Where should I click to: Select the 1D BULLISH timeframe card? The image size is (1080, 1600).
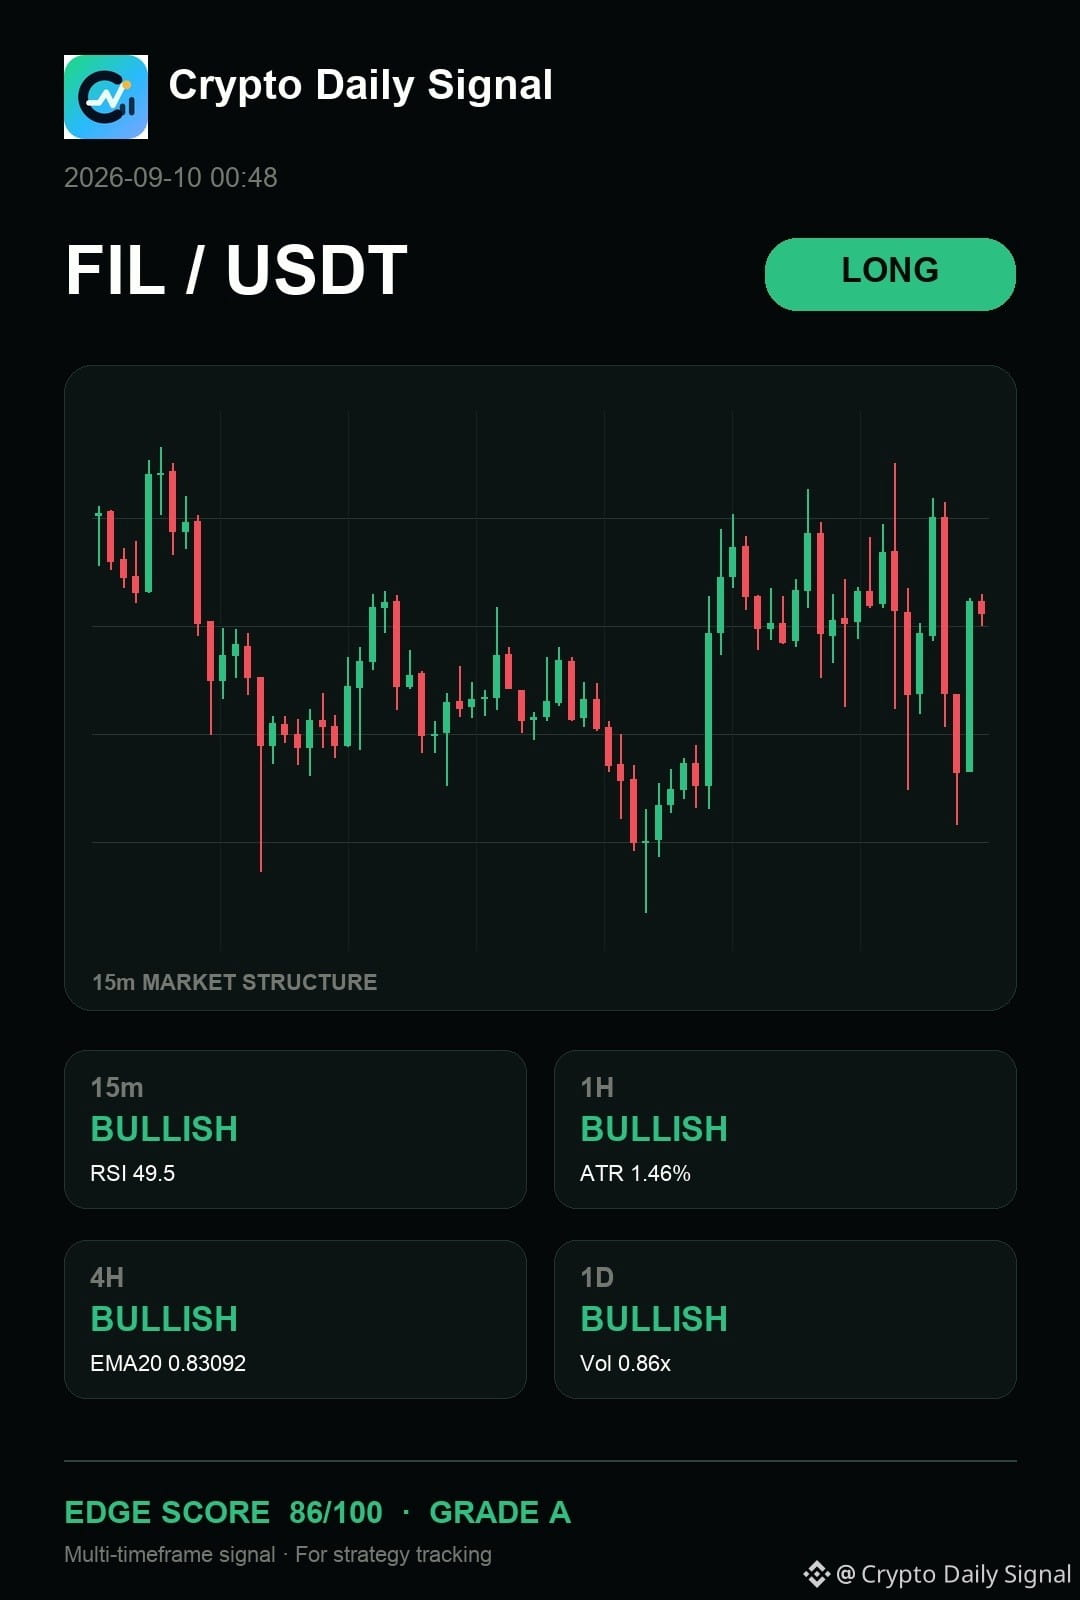pyautogui.click(x=785, y=1319)
